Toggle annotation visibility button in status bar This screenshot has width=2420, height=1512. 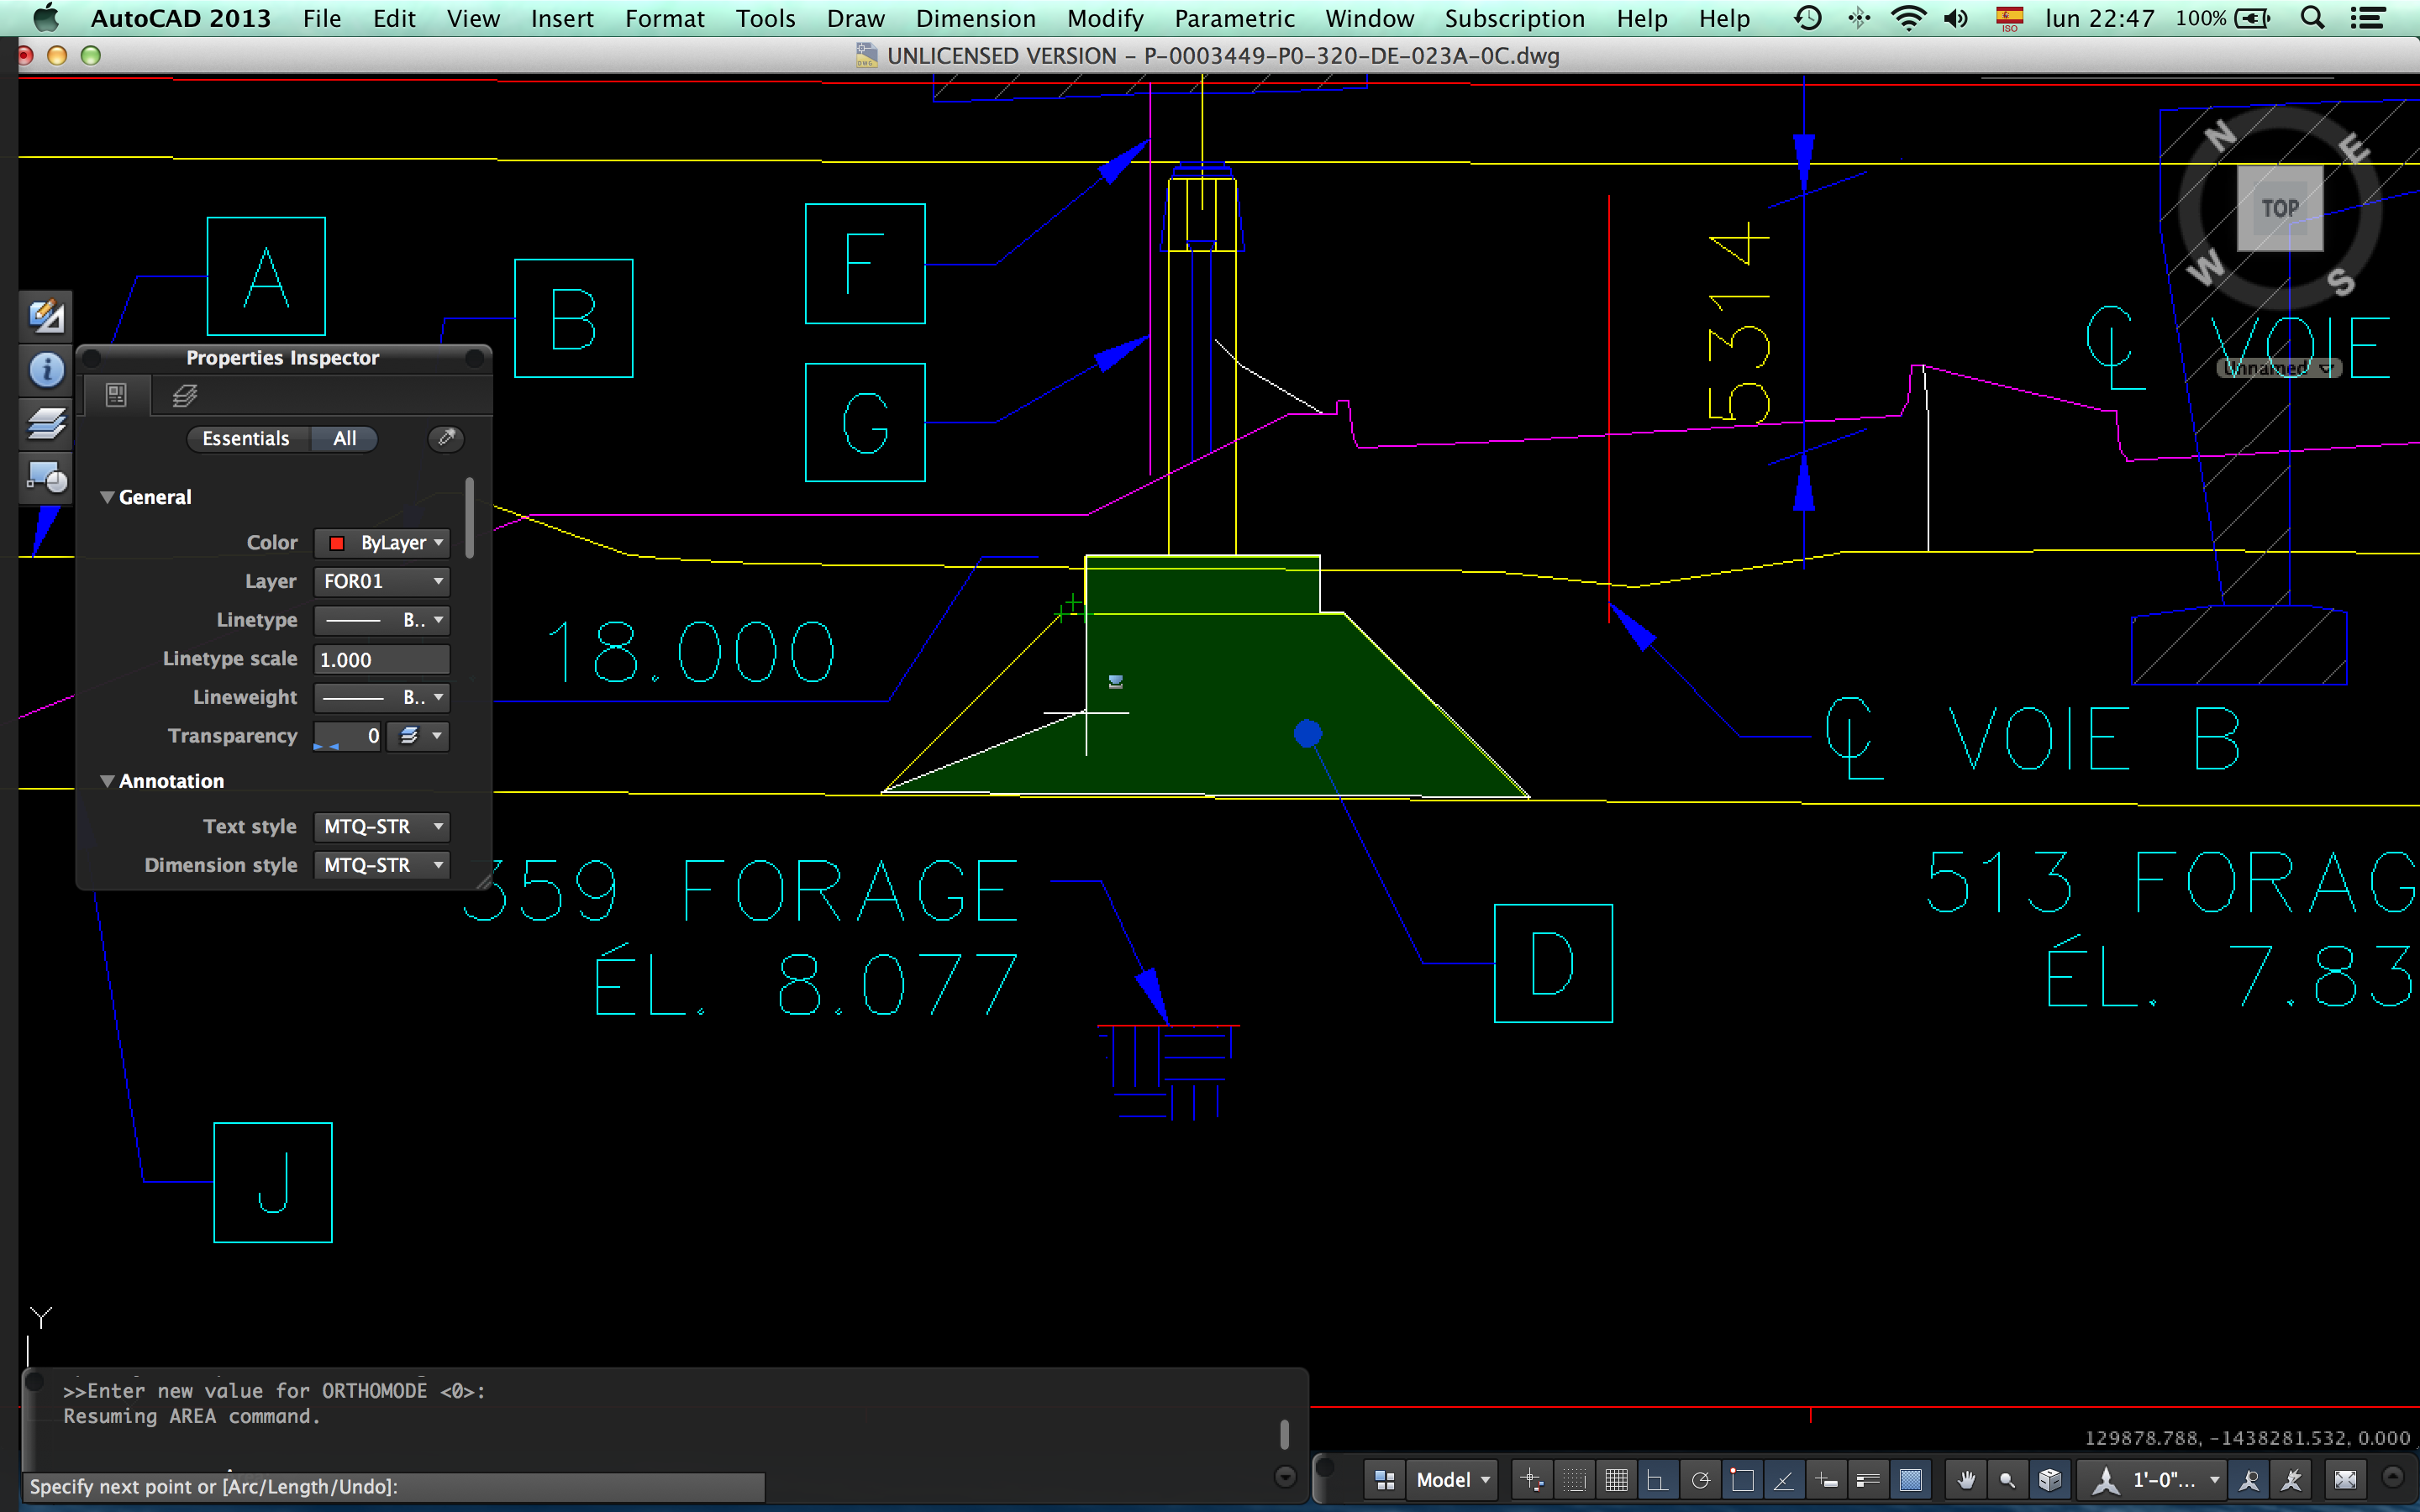[2249, 1479]
